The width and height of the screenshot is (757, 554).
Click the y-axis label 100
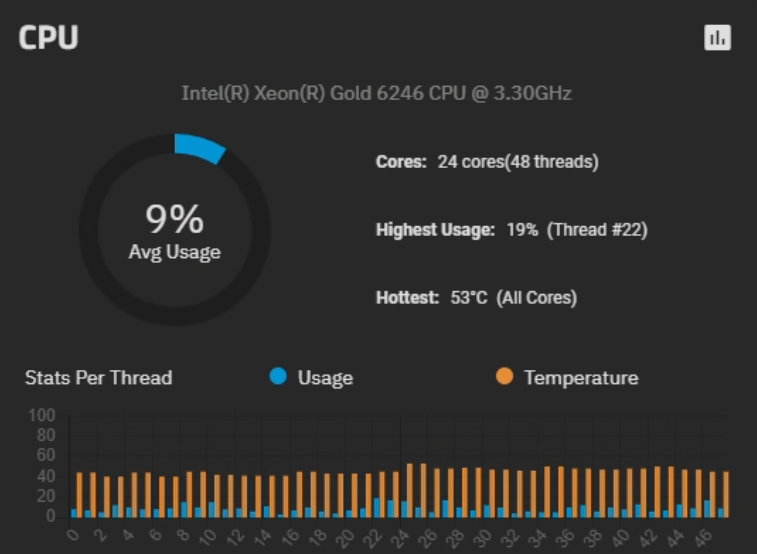click(42, 415)
